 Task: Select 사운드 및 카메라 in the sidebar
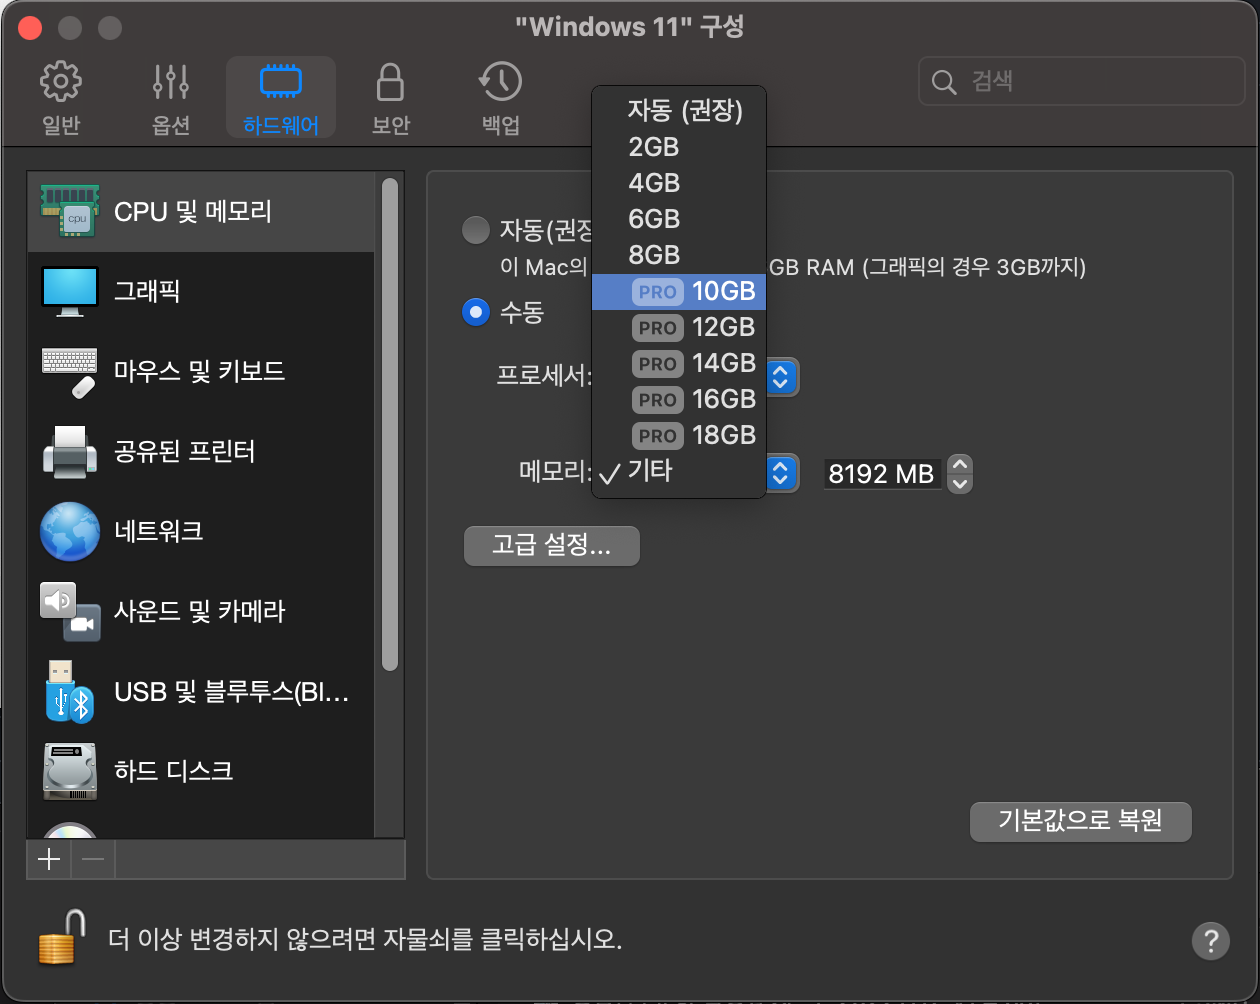tap(201, 611)
